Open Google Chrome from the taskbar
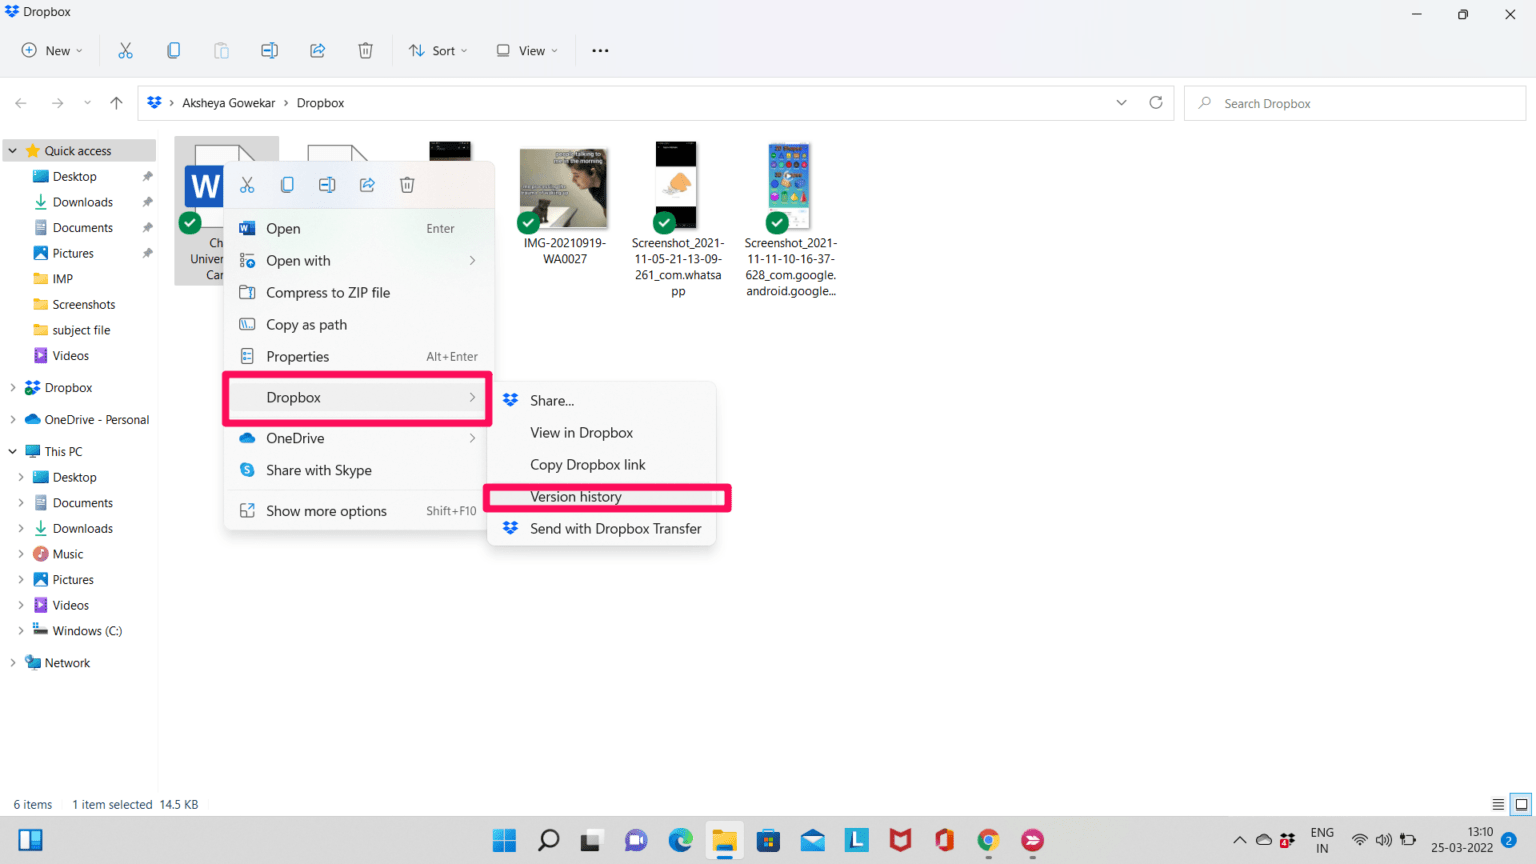Viewport: 1536px width, 864px height. pyautogui.click(x=987, y=840)
